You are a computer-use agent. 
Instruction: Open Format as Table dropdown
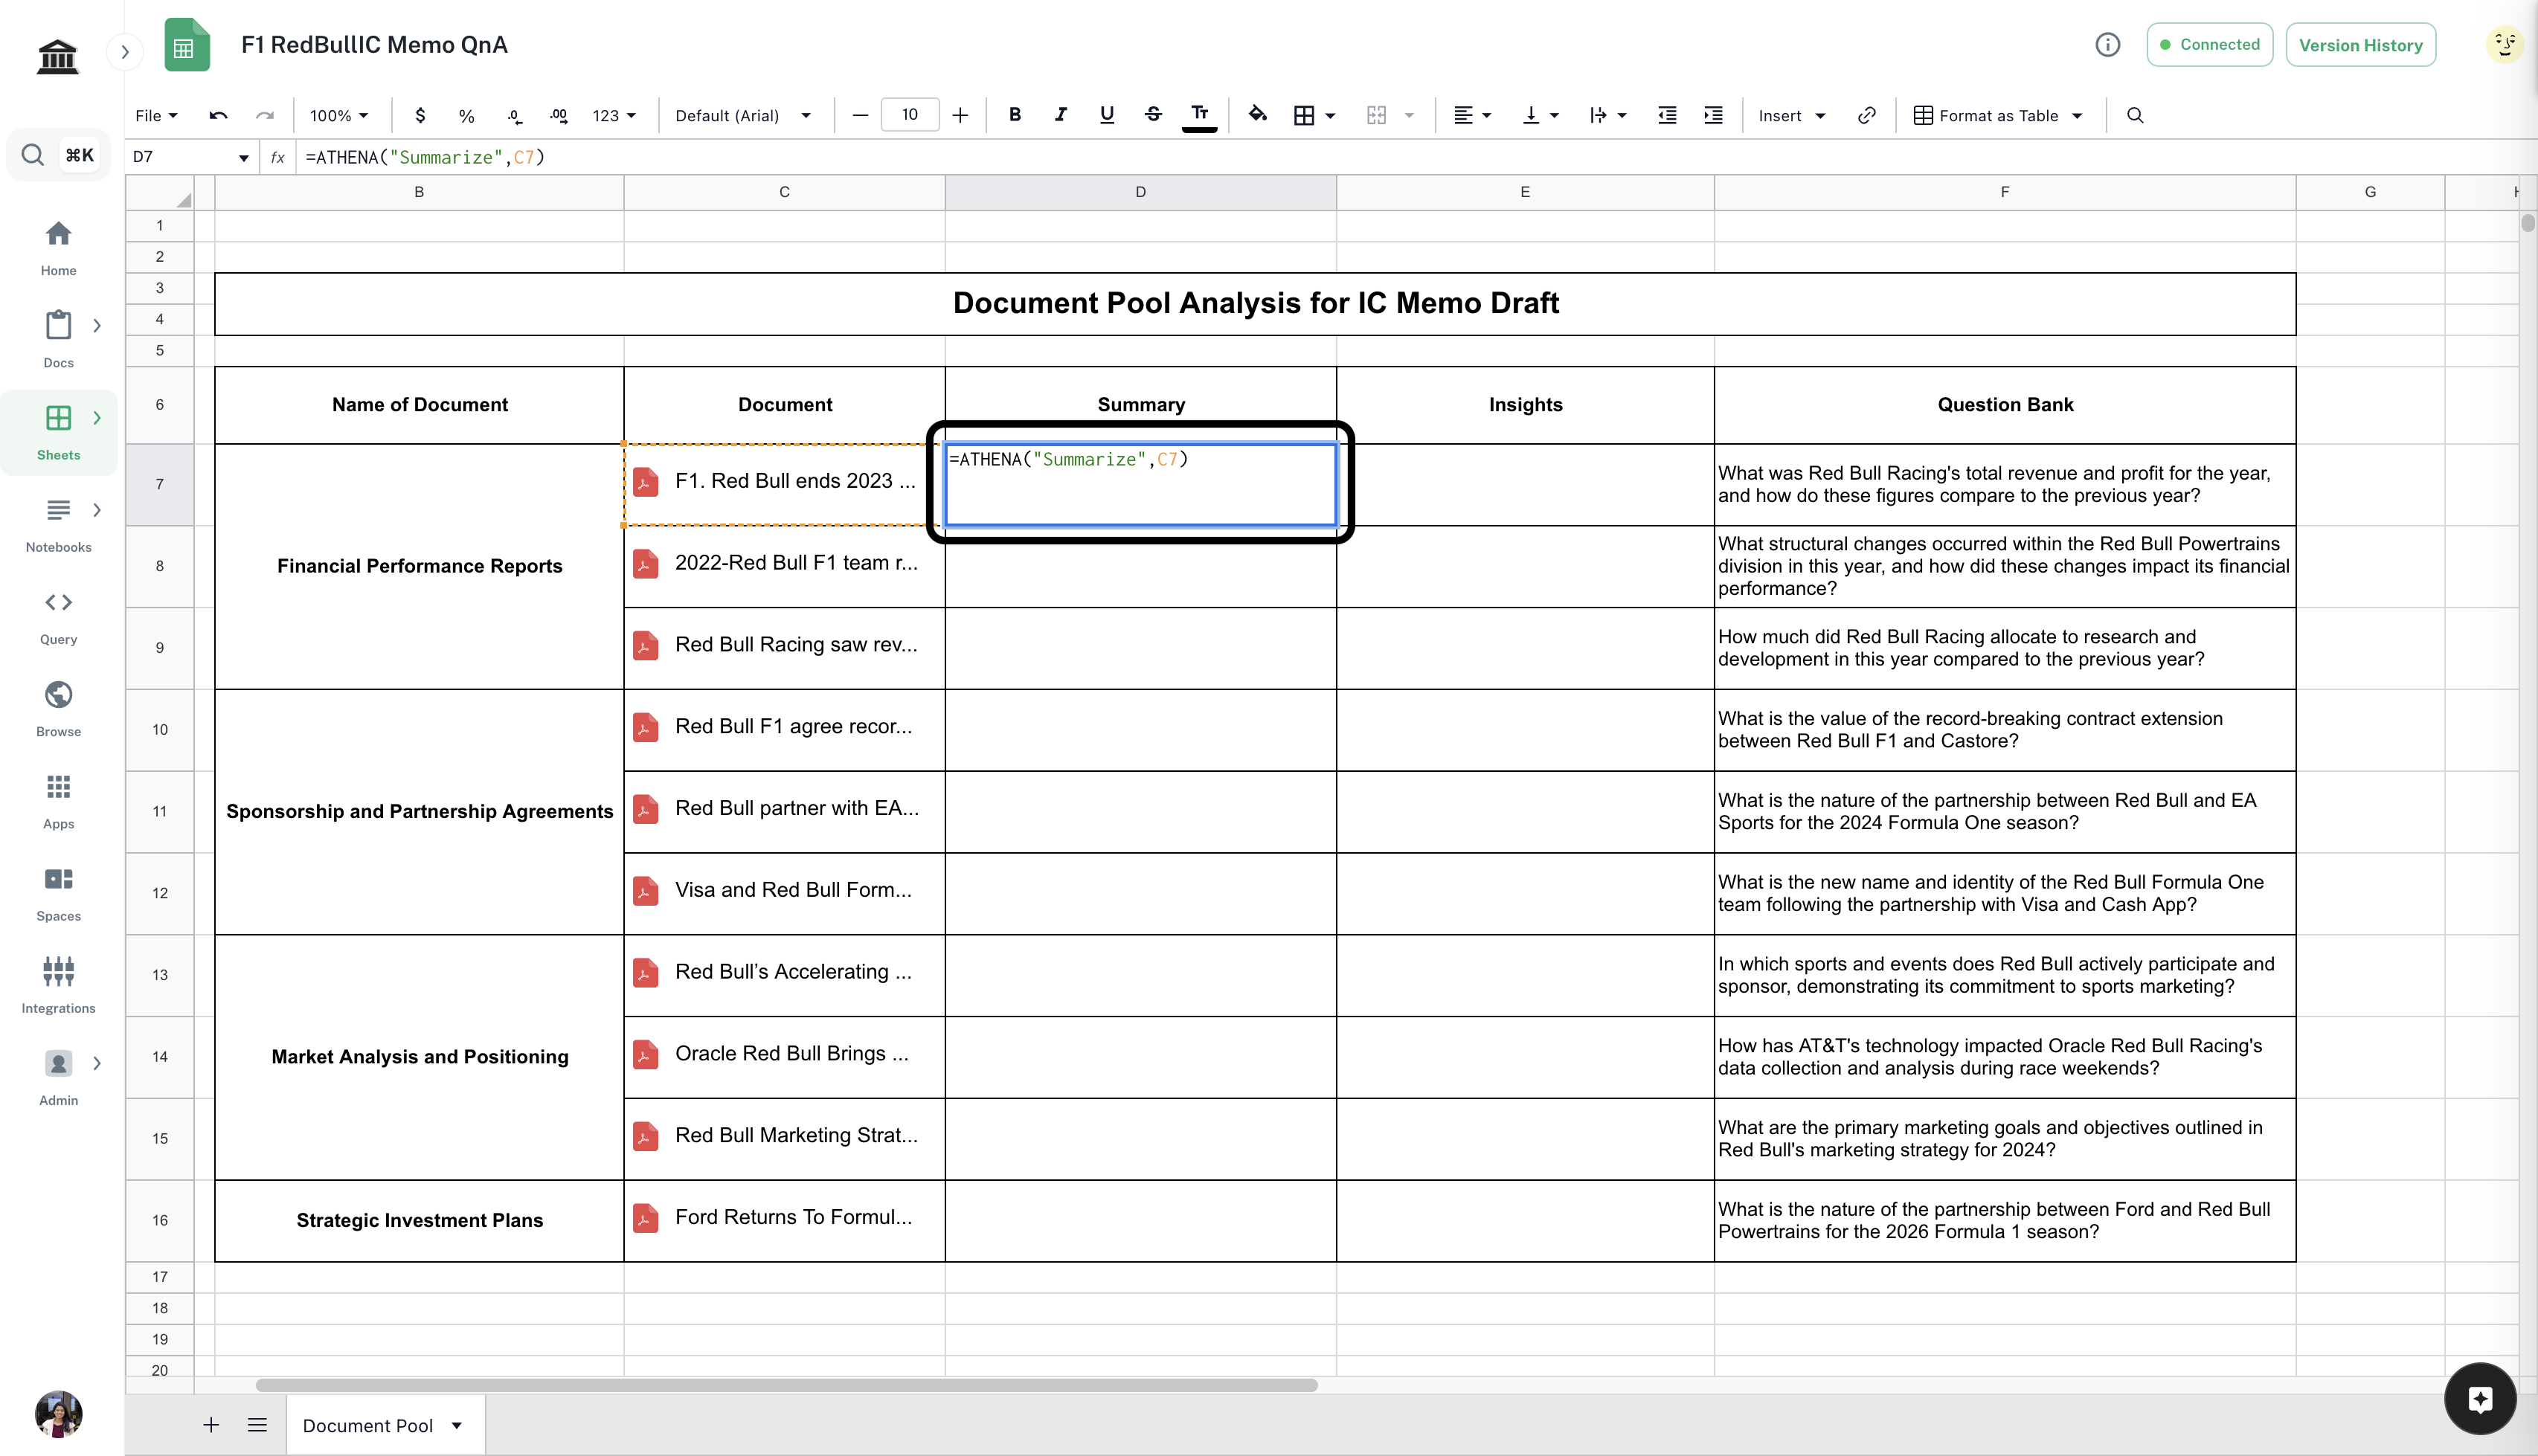pos(1998,116)
